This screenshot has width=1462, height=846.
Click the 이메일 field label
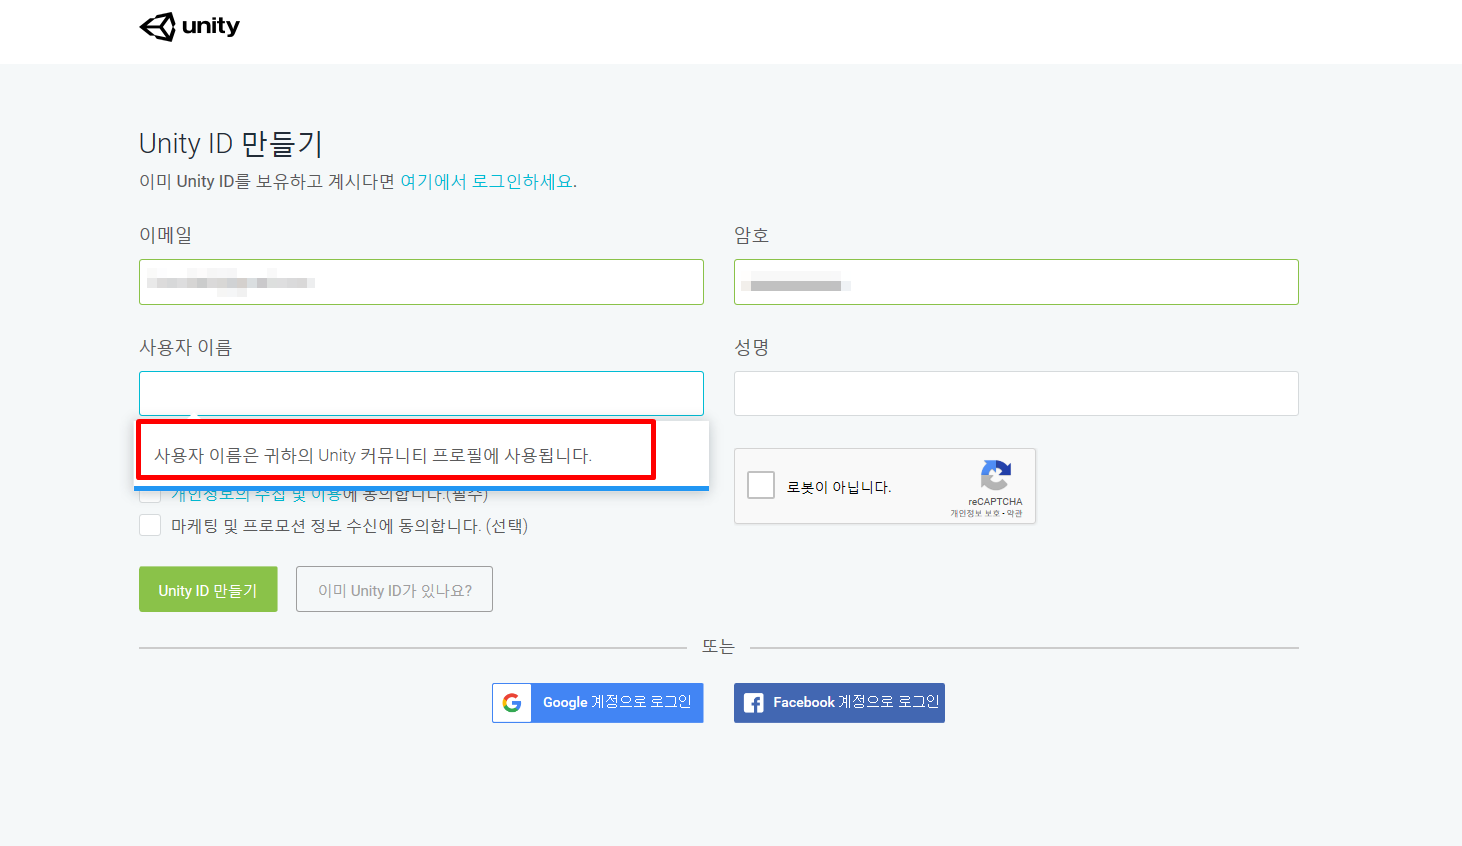(165, 235)
